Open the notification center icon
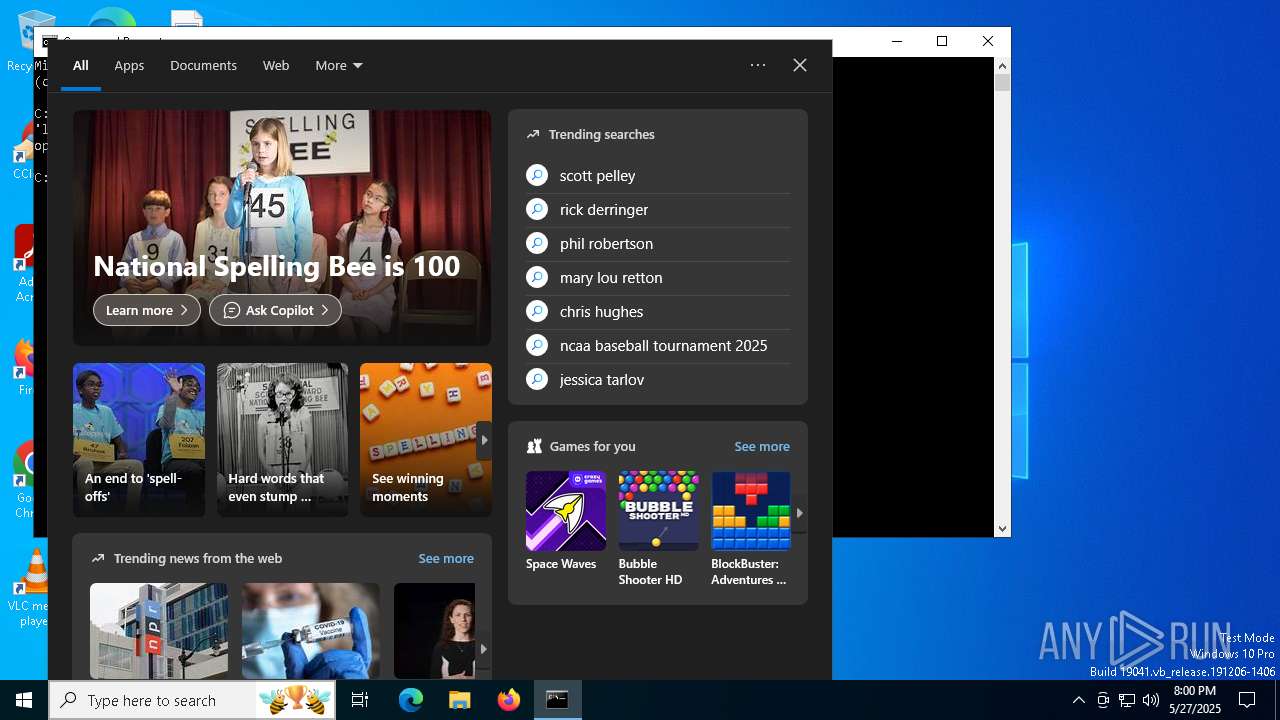The width and height of the screenshot is (1280, 720). 1247,700
